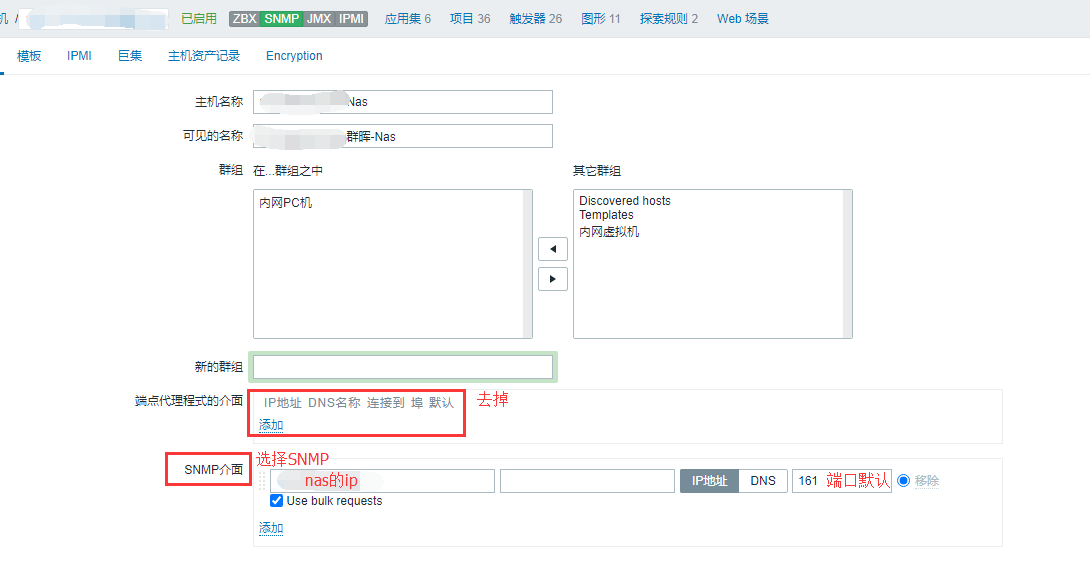The image size is (1090, 561).
Task: Open the 探索规则 2 link
Action: coord(669,19)
